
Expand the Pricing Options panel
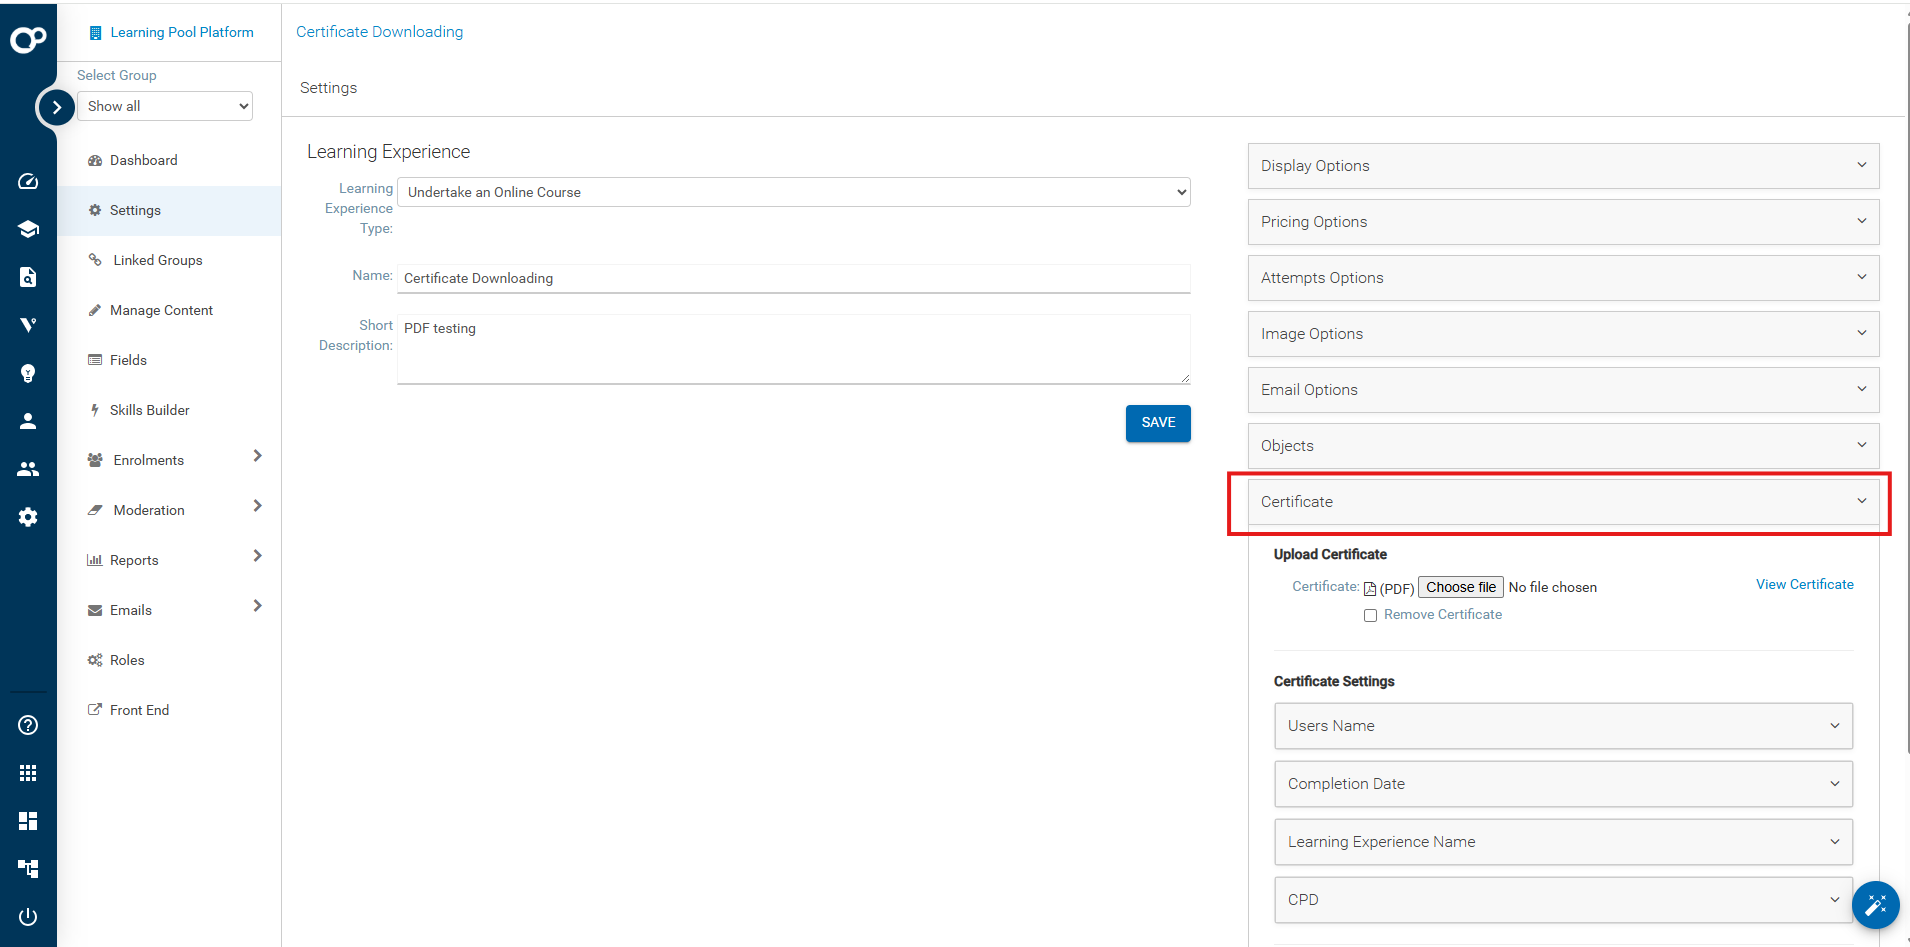(x=1564, y=222)
